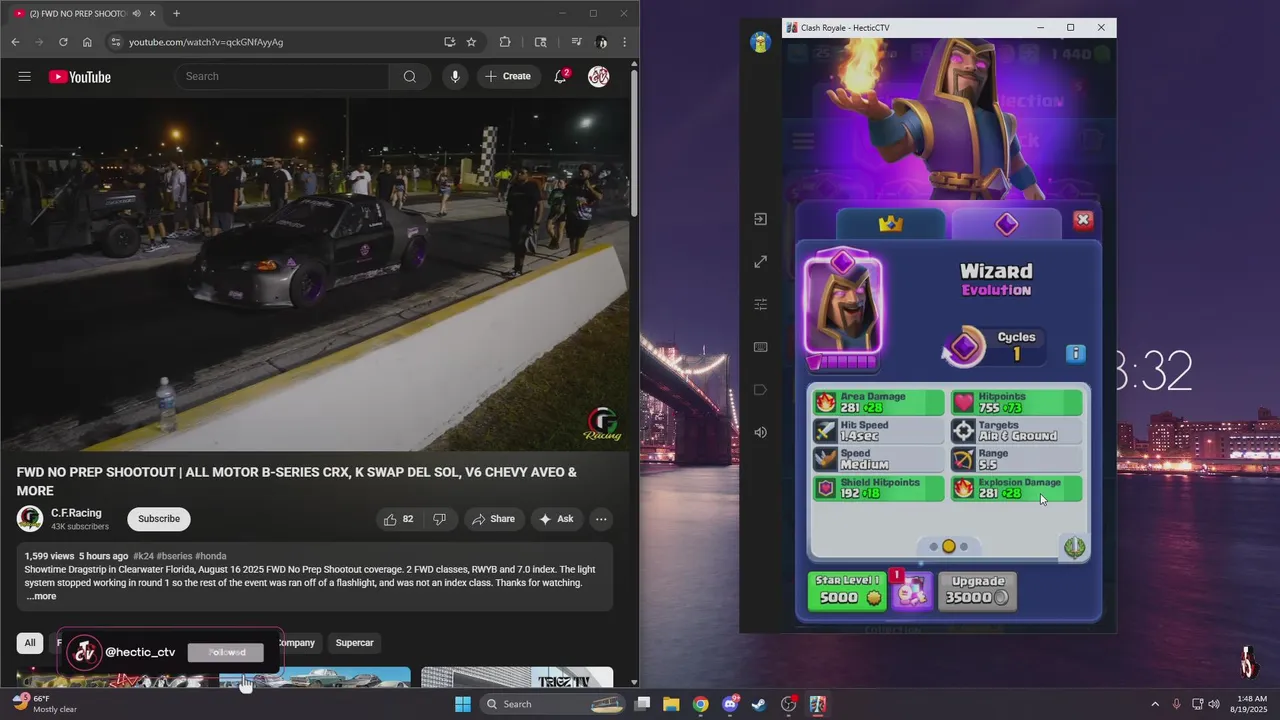
Task: Click the Upgrade 35000 button
Action: (x=977, y=590)
